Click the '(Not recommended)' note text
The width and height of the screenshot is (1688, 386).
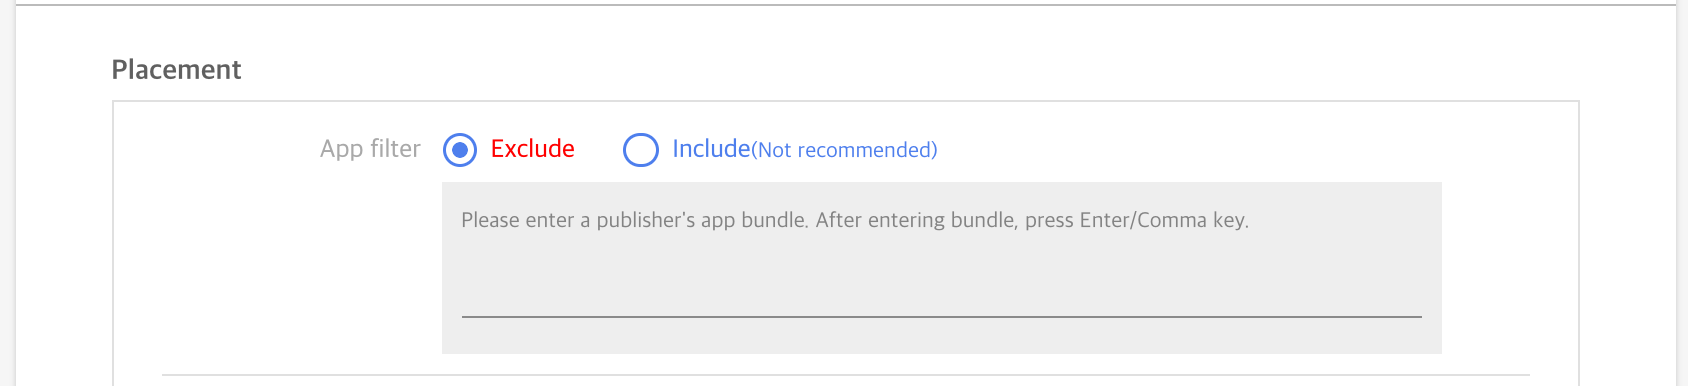coord(844,150)
